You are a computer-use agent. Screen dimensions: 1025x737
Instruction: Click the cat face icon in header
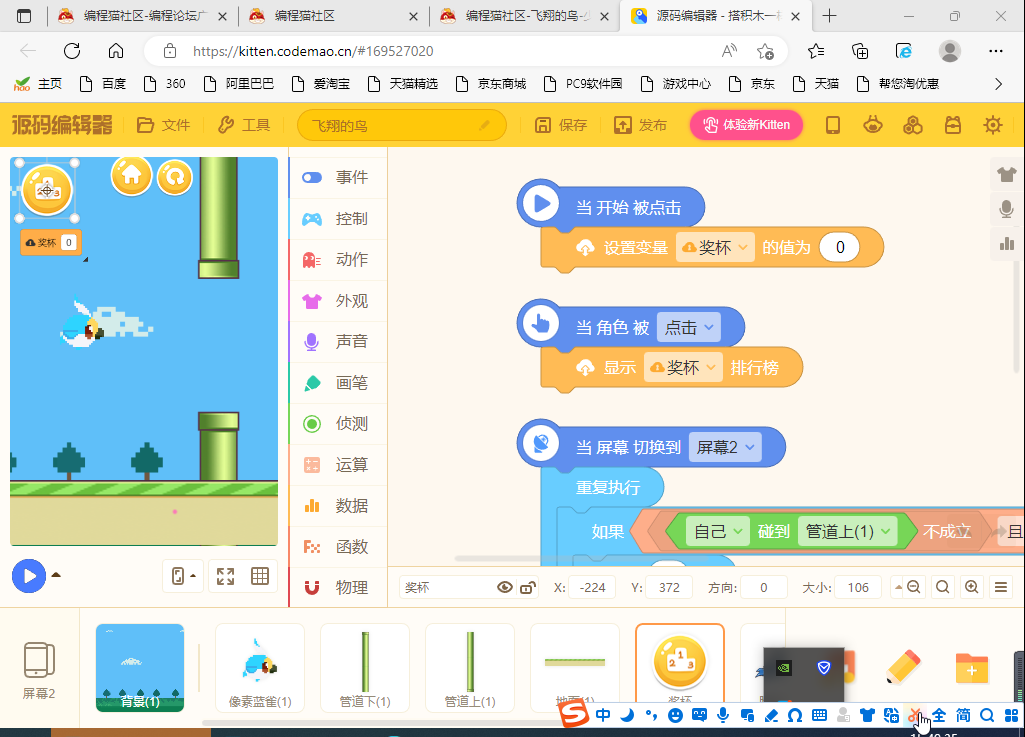[x=873, y=125]
